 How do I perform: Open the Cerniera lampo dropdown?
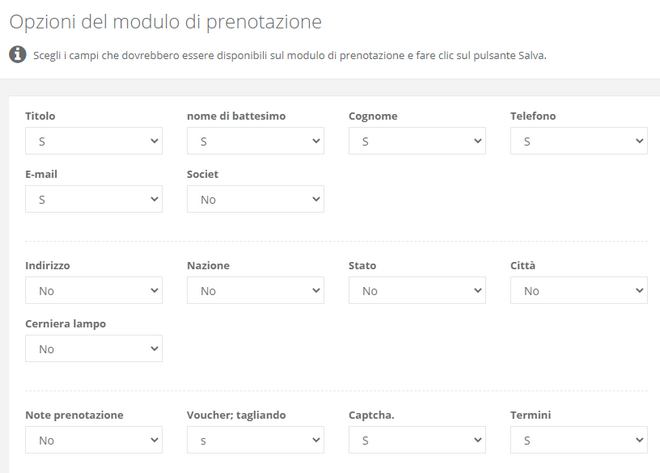click(x=94, y=349)
